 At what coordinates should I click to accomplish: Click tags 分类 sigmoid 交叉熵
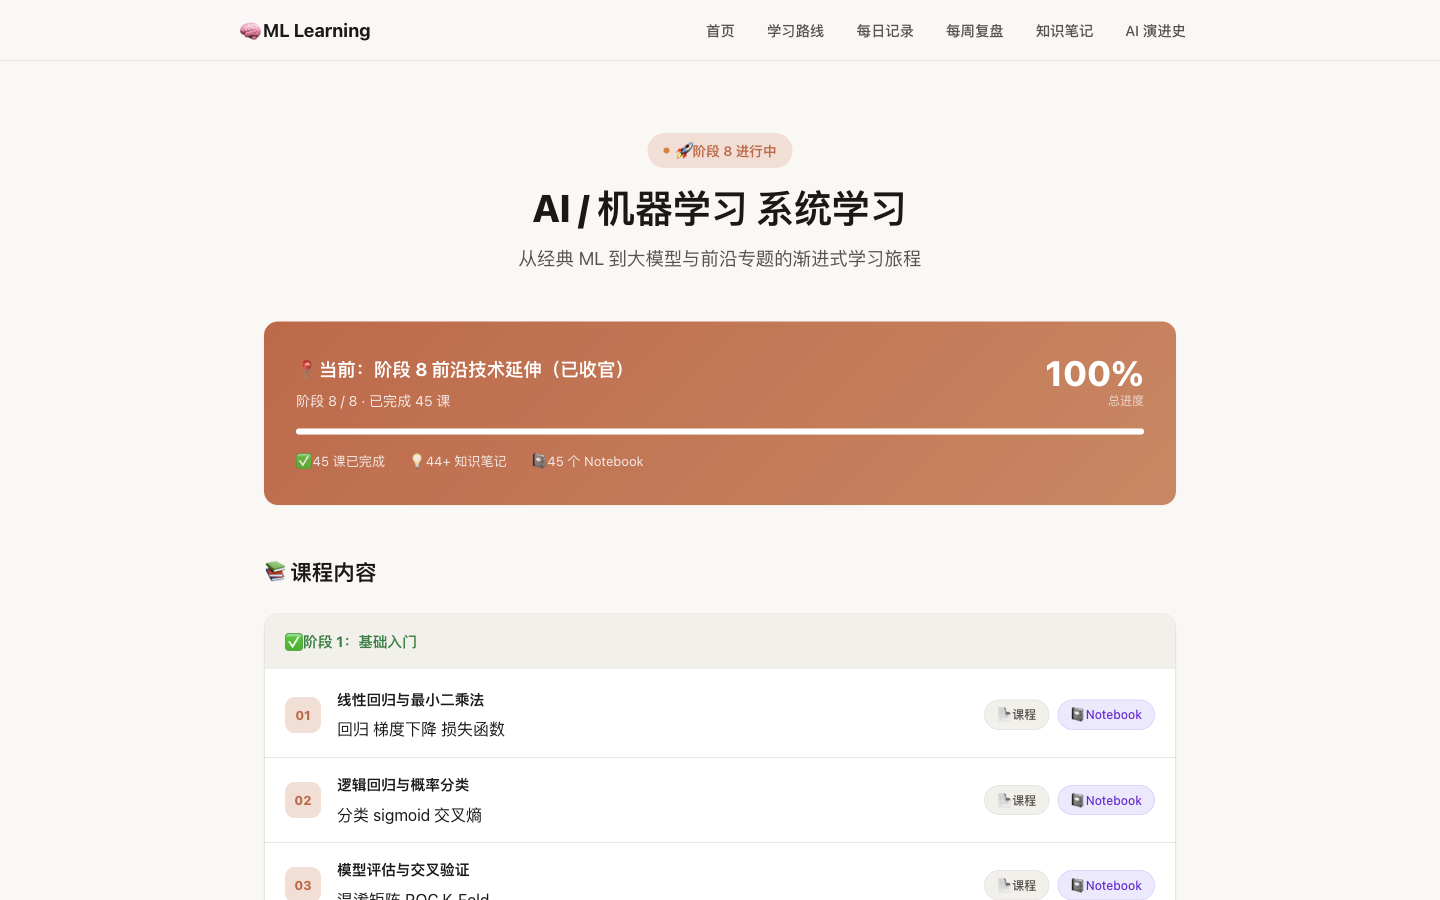coord(410,815)
